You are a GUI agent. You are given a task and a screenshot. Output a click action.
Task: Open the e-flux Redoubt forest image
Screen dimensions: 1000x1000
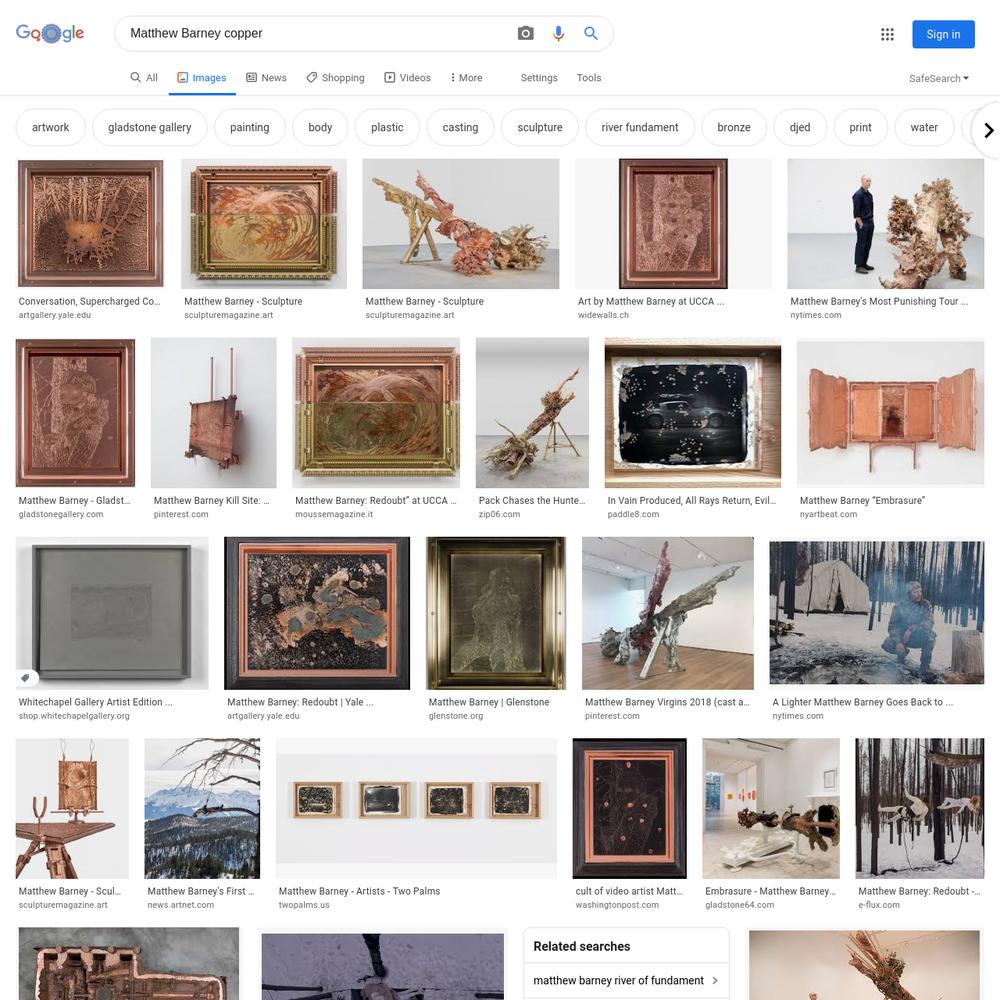(919, 809)
